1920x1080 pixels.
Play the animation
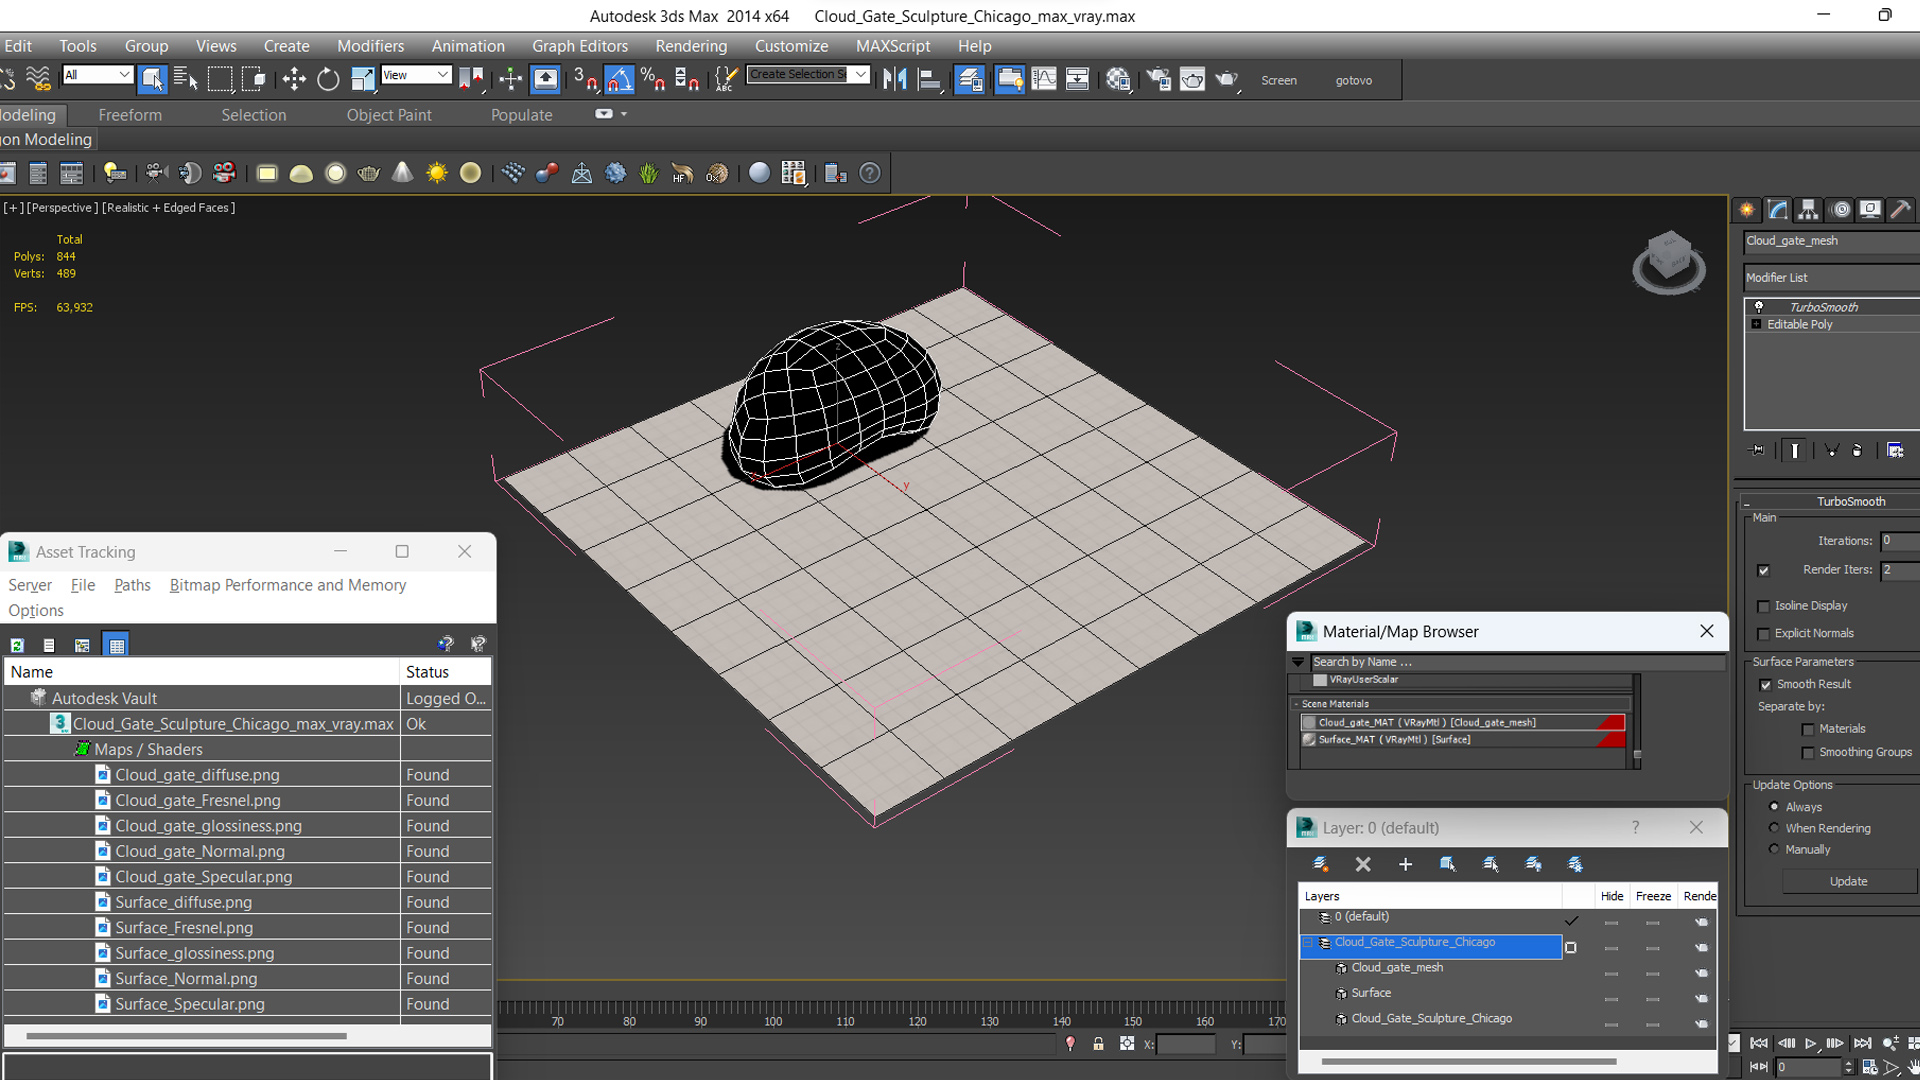1810,1043
